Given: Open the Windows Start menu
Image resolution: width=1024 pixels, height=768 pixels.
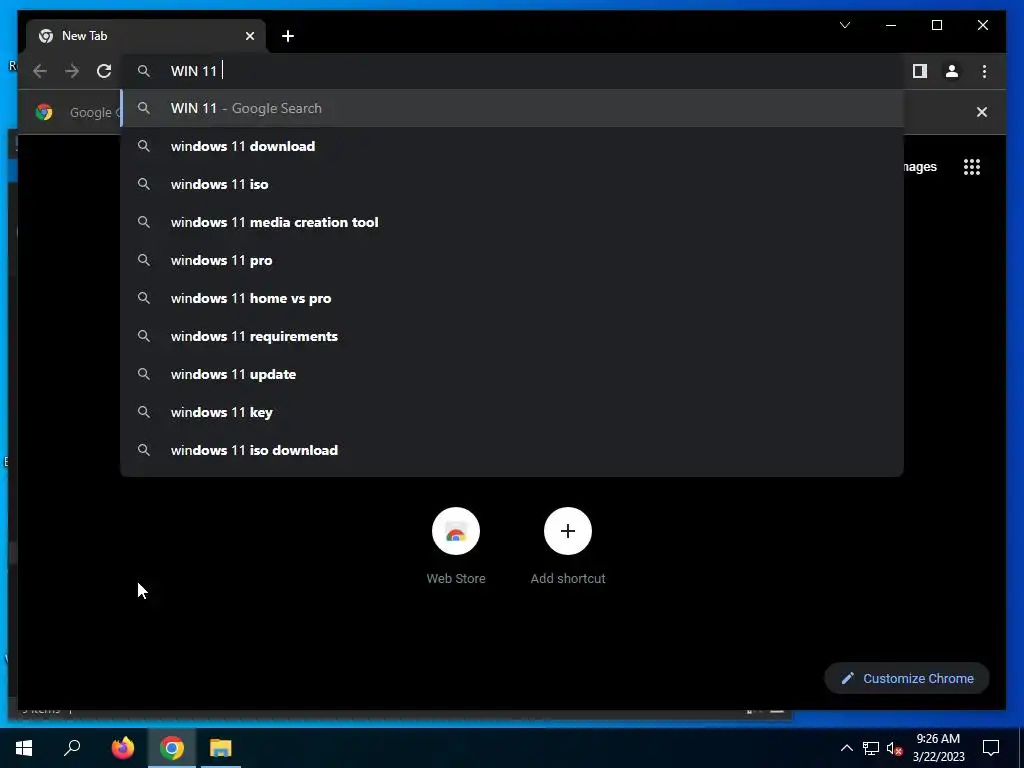Looking at the screenshot, I should (24, 748).
